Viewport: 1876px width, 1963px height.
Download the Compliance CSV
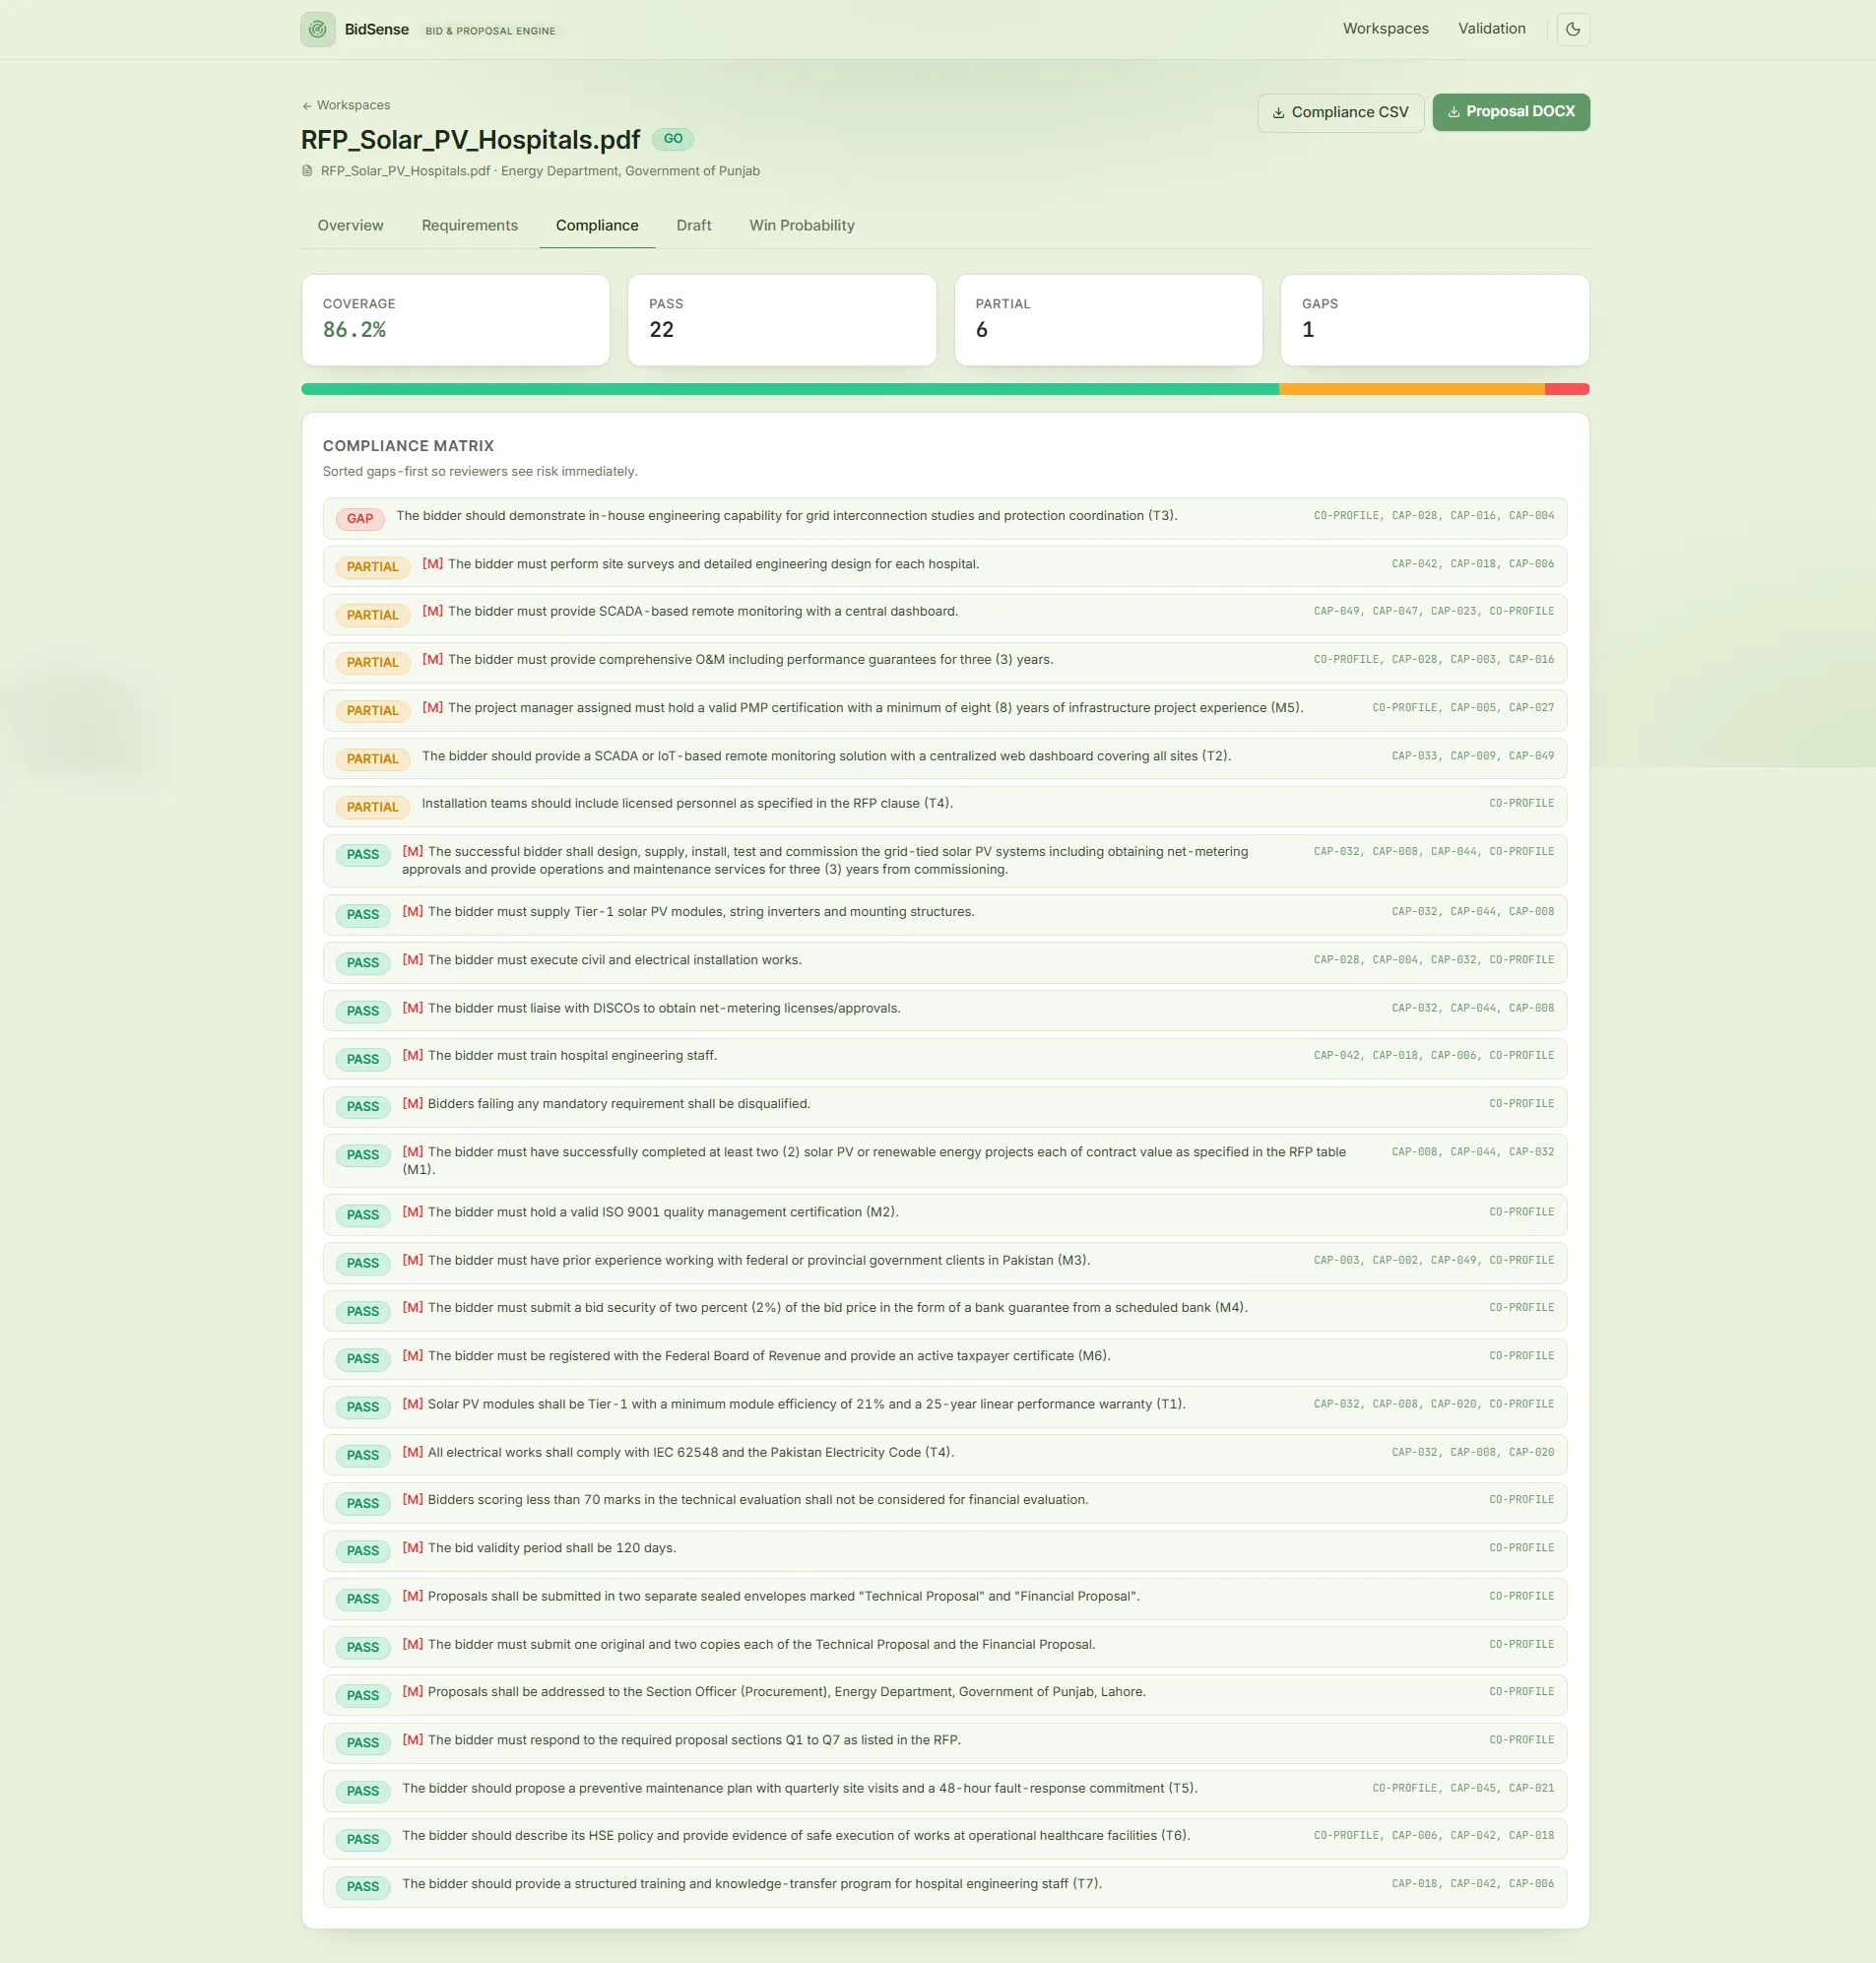tap(1340, 113)
